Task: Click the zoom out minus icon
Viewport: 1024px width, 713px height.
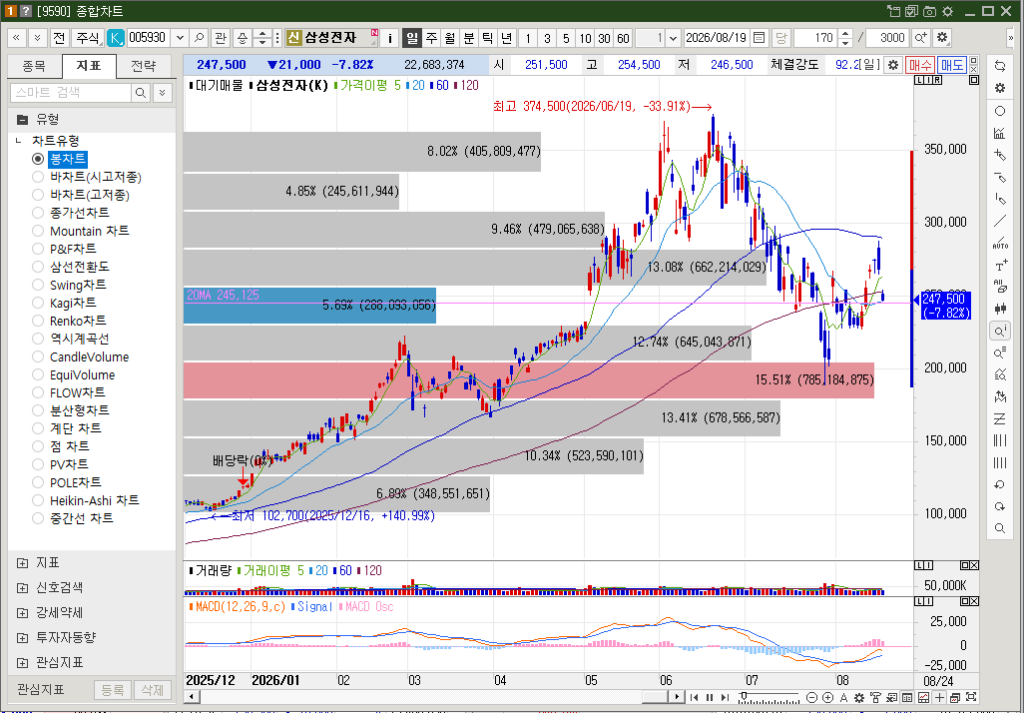Action: pyautogui.click(x=812, y=697)
